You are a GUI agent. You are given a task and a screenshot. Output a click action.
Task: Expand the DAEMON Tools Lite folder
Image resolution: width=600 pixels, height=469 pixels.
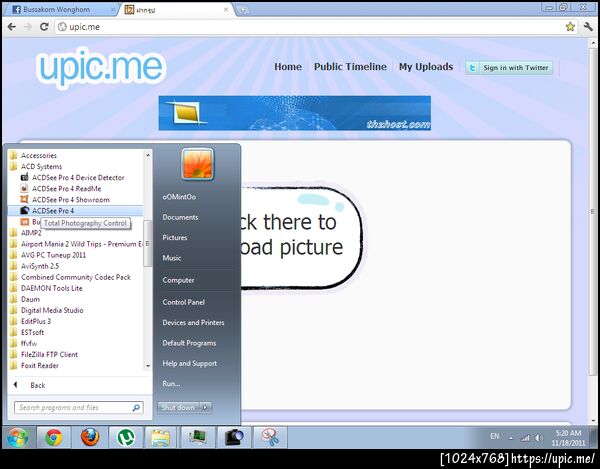52,288
